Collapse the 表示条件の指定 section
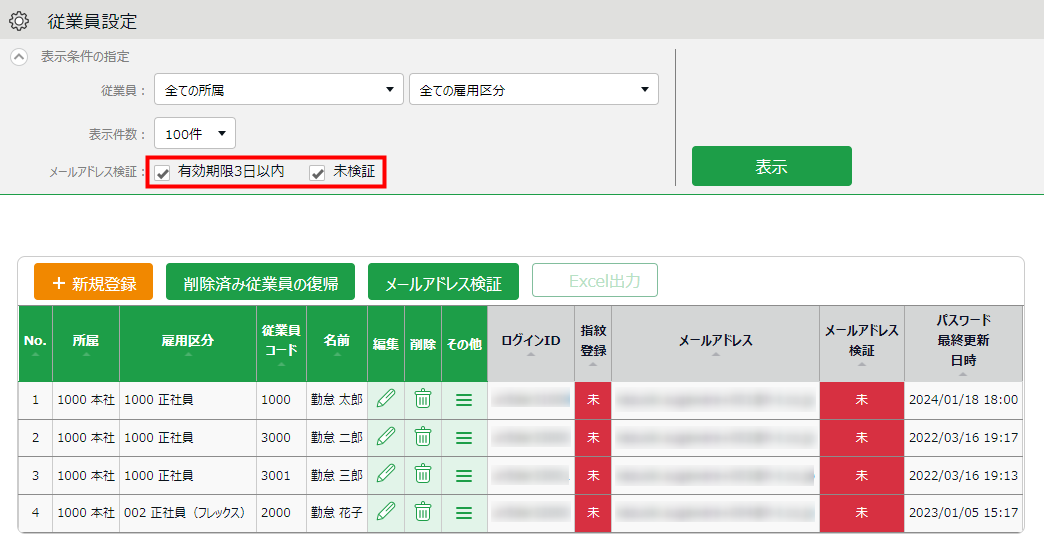Viewport: 1044px width, 555px height. (19, 57)
